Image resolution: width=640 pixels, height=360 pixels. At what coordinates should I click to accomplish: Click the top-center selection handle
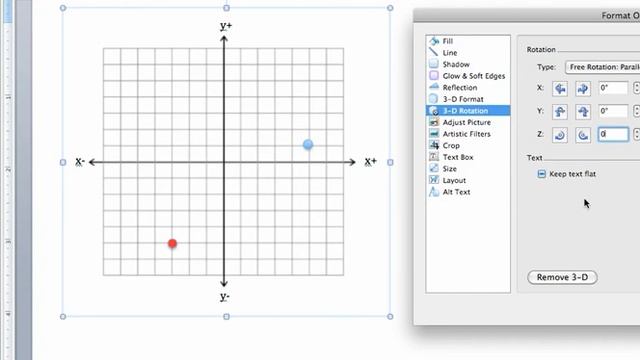pyautogui.click(x=227, y=8)
